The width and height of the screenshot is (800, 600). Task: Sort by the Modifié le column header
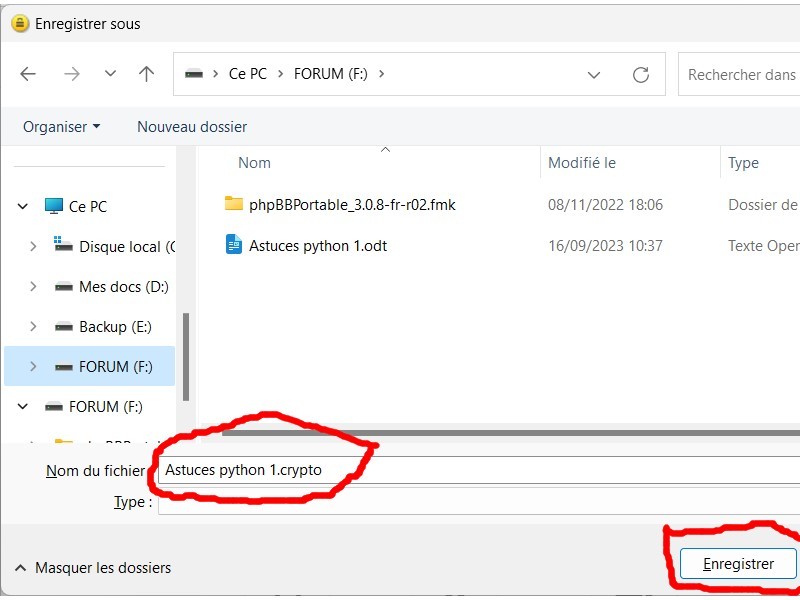pos(582,163)
